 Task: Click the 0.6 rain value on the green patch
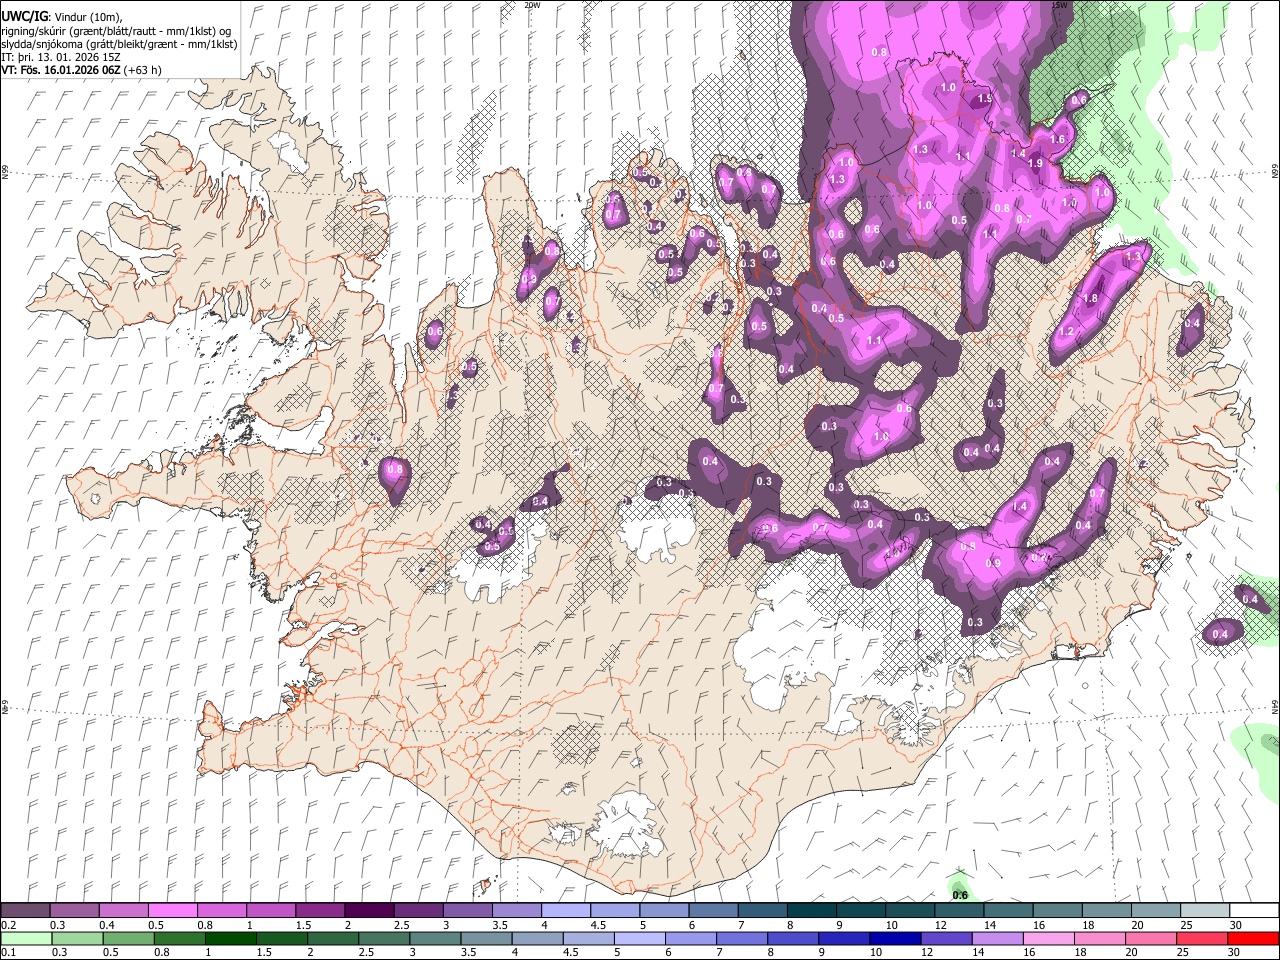[960, 895]
